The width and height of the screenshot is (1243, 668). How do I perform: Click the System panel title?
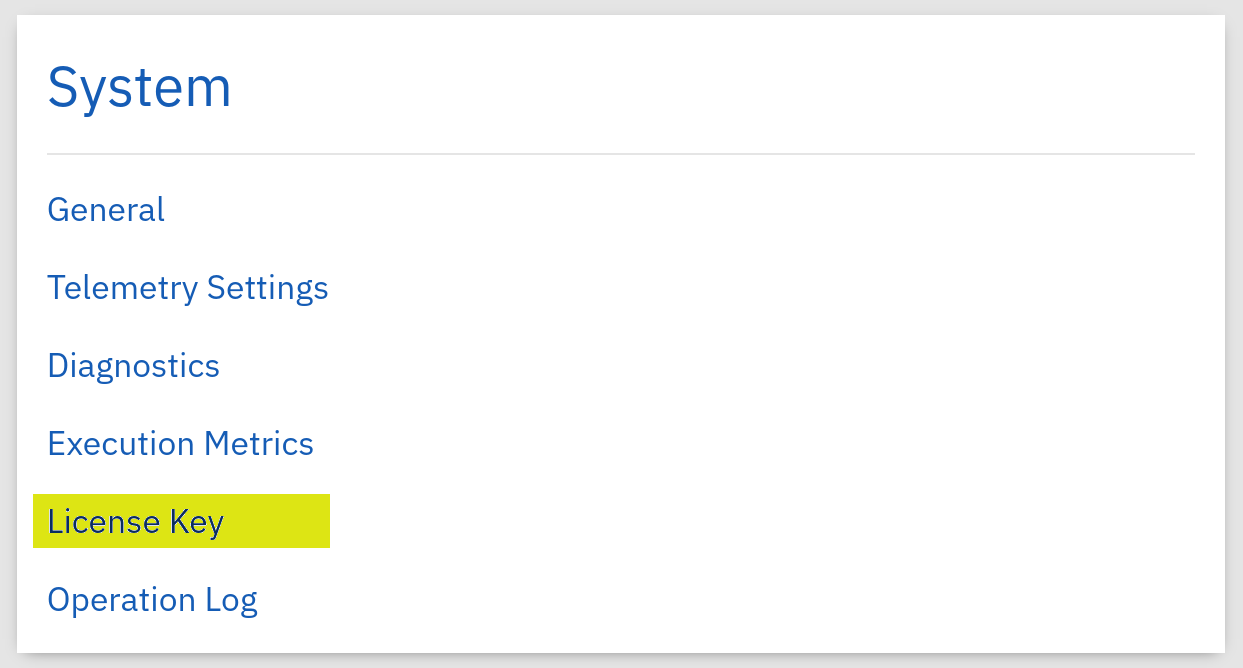coord(139,86)
